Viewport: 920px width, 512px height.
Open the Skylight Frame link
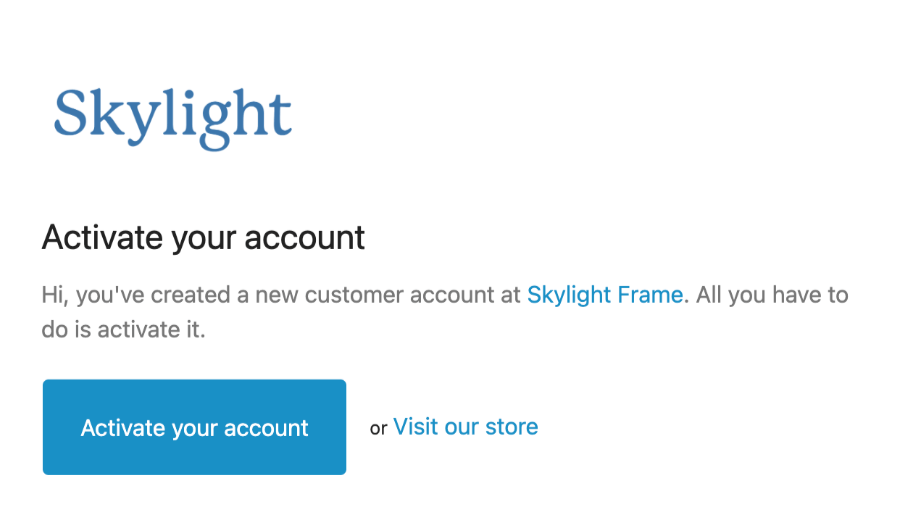[605, 295]
